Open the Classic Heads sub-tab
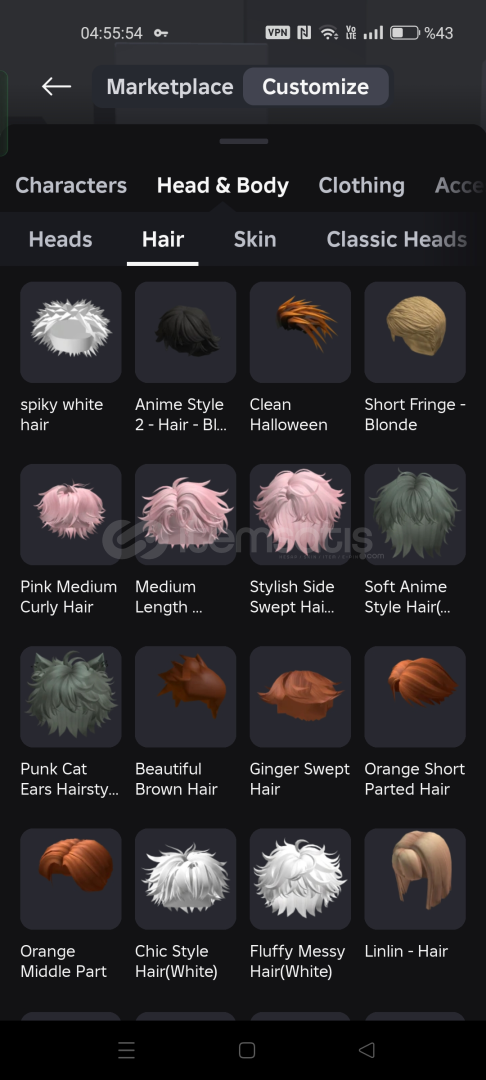486x1080 pixels. point(397,239)
